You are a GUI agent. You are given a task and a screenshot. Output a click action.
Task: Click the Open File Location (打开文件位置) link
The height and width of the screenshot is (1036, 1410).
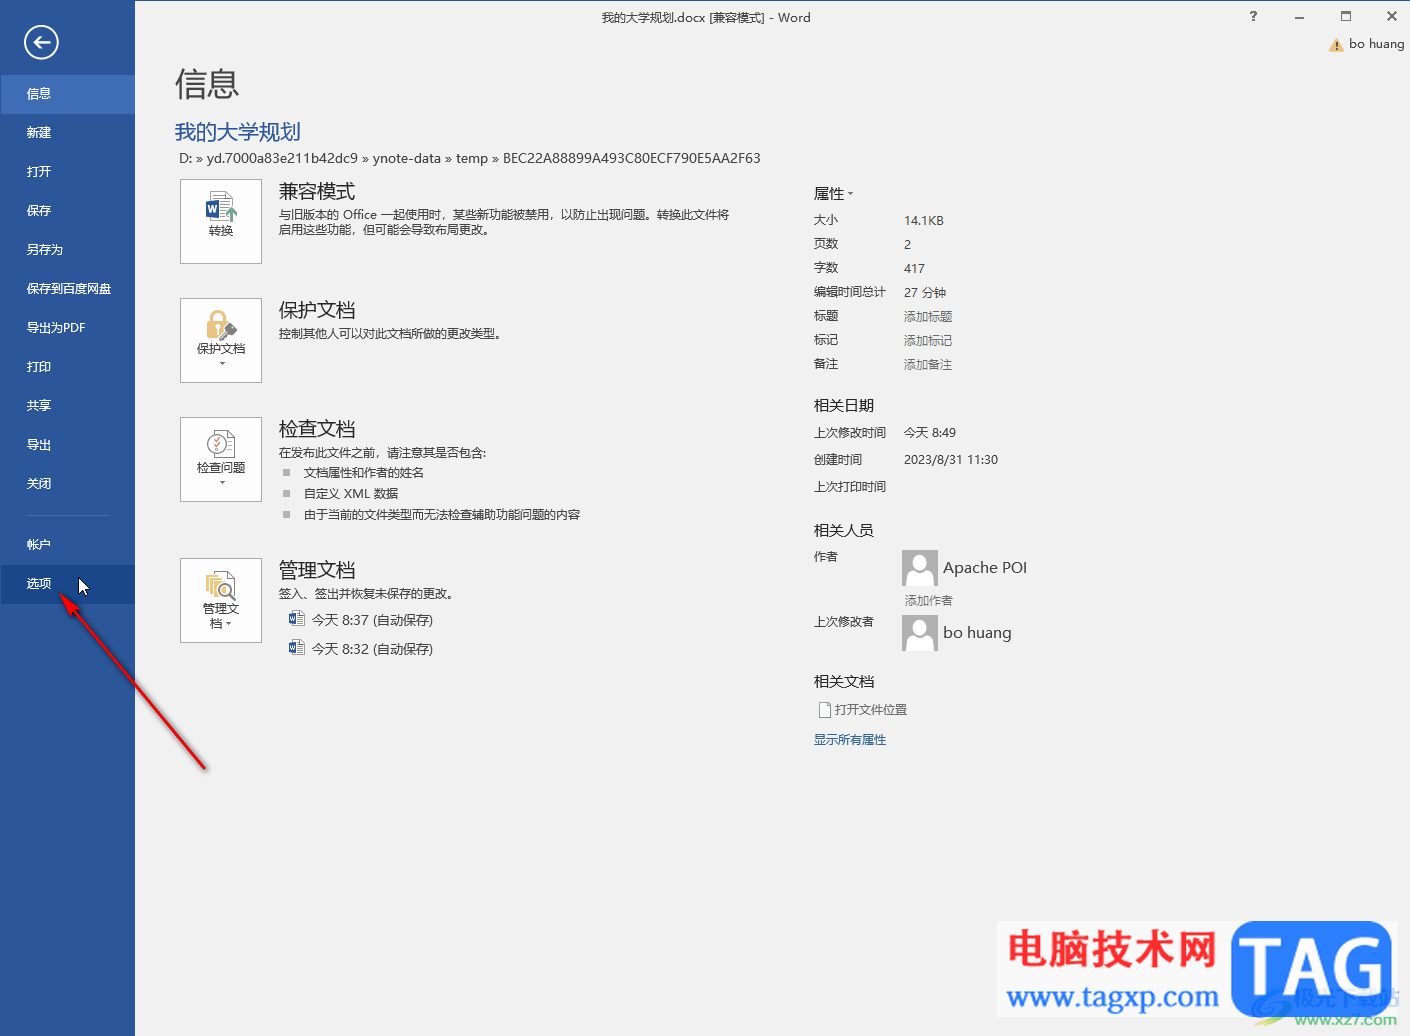click(x=863, y=710)
